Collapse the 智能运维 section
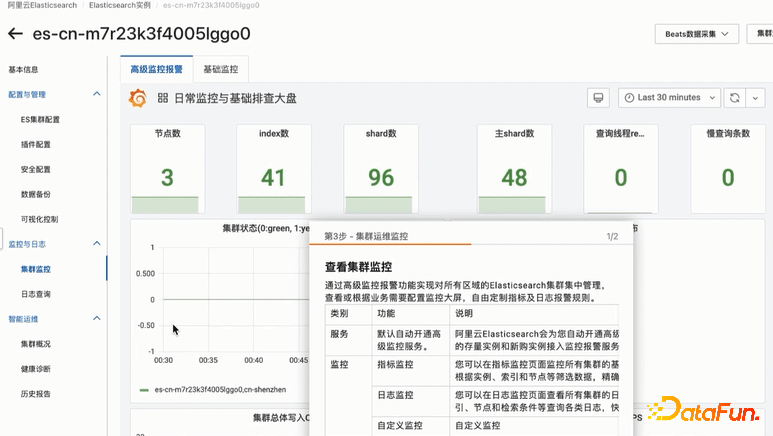This screenshot has width=773, height=436. 97,319
